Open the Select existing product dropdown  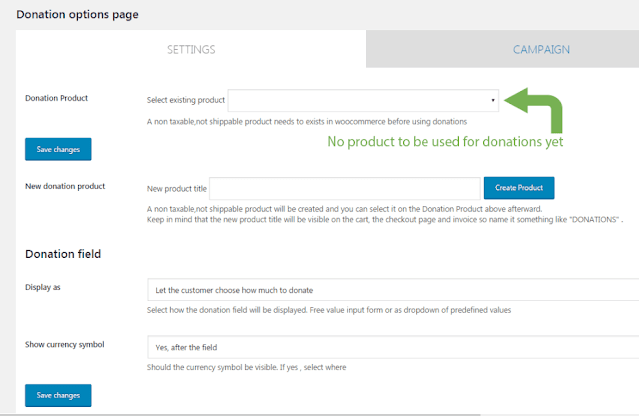pyautogui.click(x=364, y=100)
